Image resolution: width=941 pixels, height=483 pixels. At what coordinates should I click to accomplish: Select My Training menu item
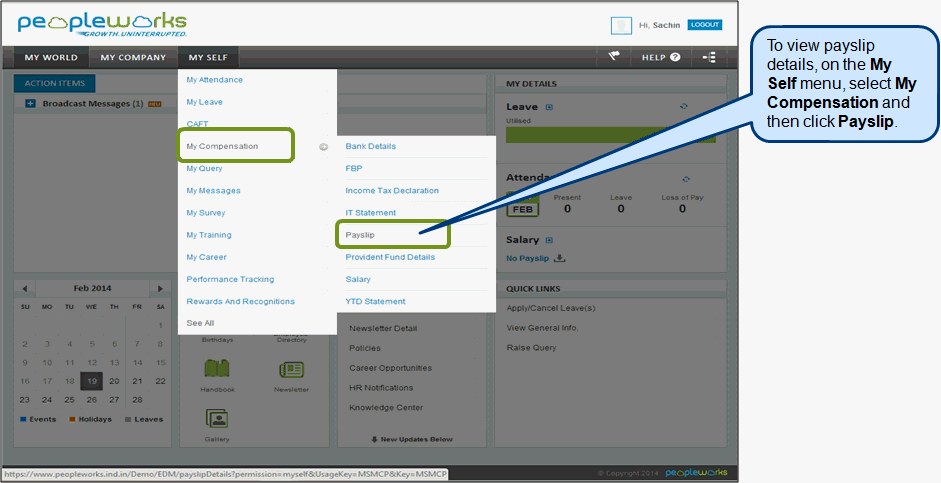click(209, 235)
